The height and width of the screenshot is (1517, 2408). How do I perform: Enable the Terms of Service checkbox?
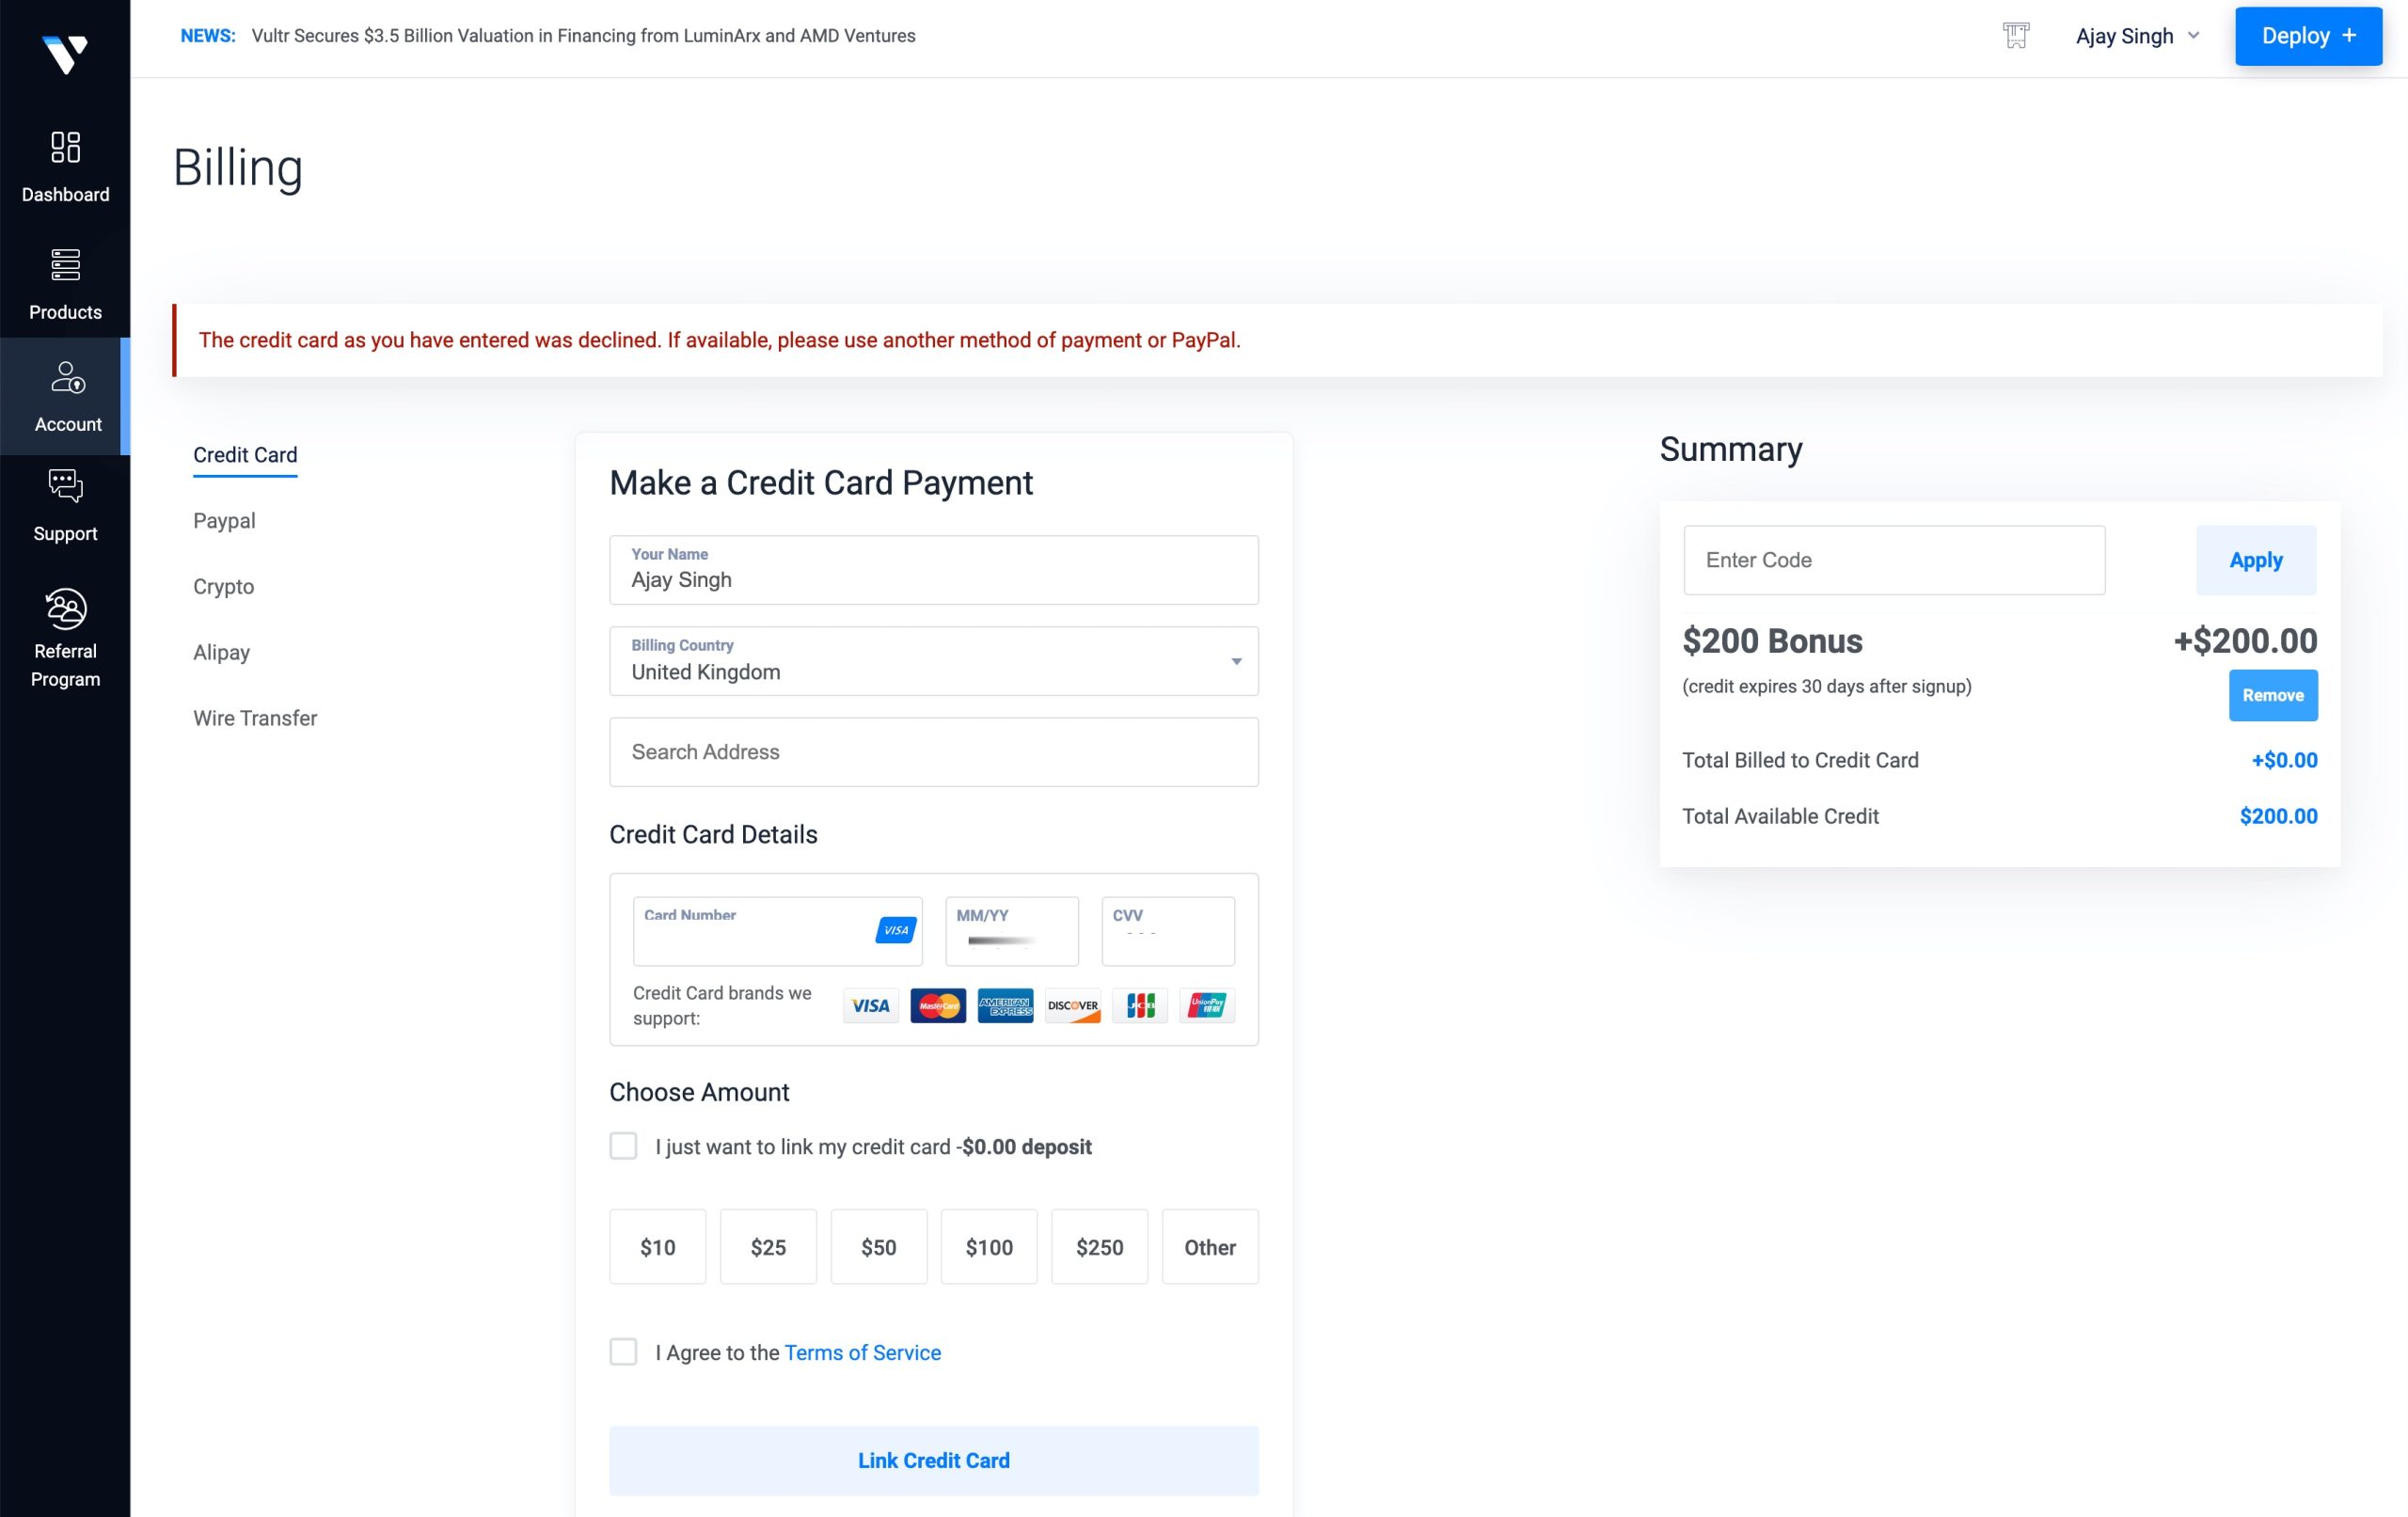click(624, 1351)
